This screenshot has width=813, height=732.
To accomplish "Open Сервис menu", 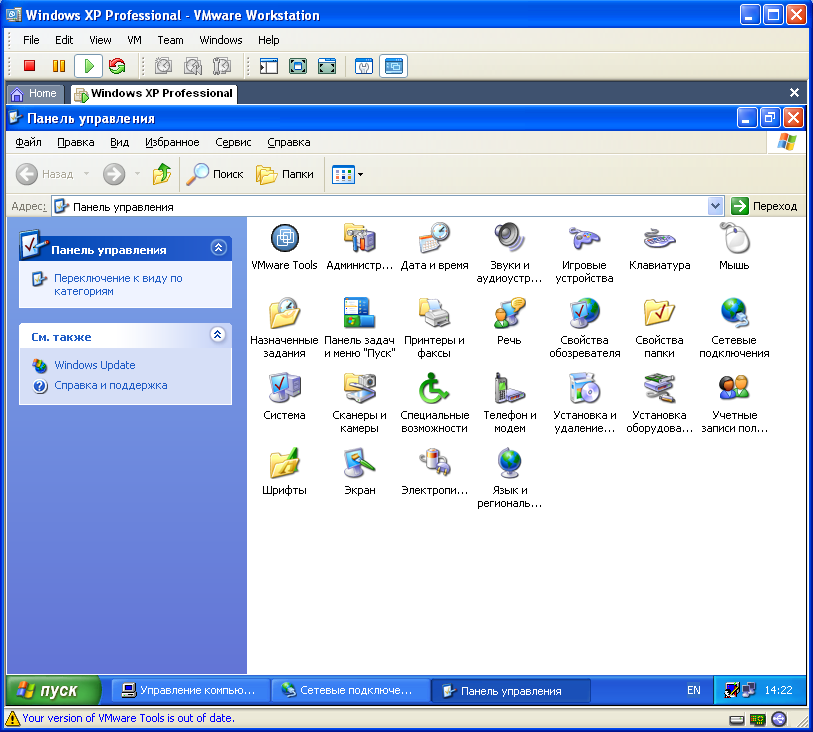I will [x=233, y=142].
